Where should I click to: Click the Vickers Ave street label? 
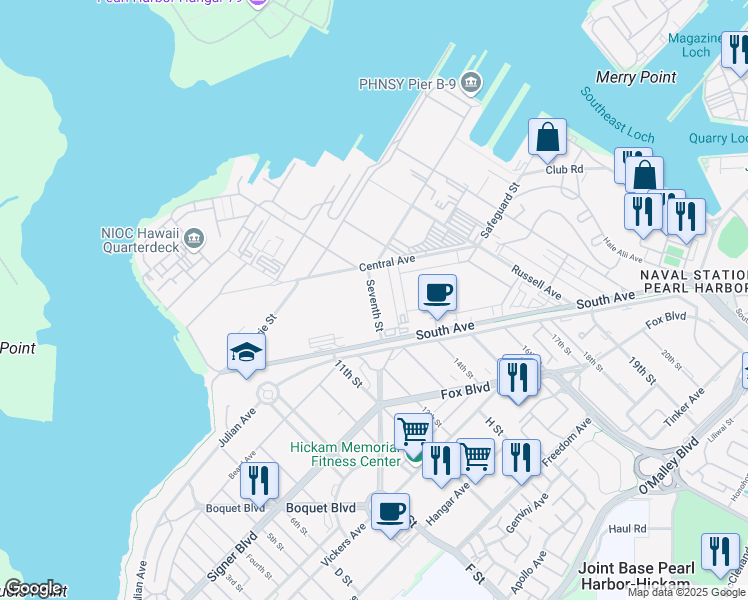click(343, 545)
